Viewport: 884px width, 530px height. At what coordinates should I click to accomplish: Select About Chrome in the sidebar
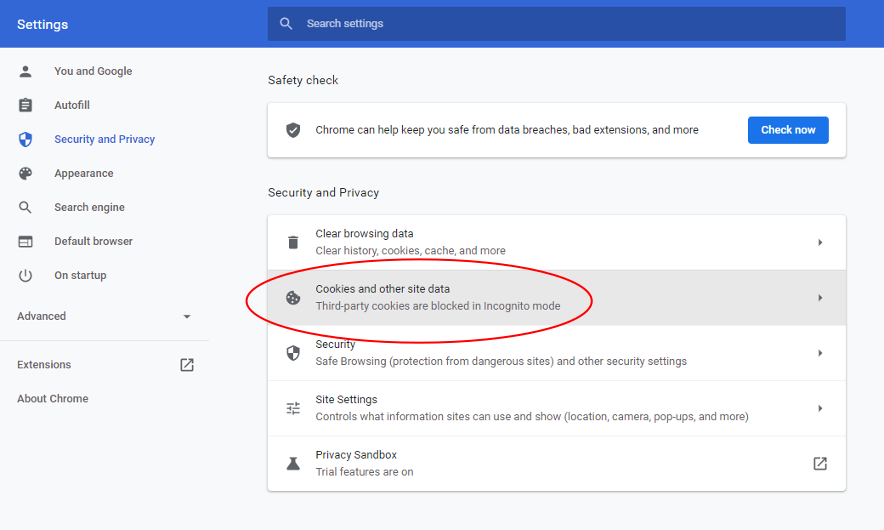[53, 399]
